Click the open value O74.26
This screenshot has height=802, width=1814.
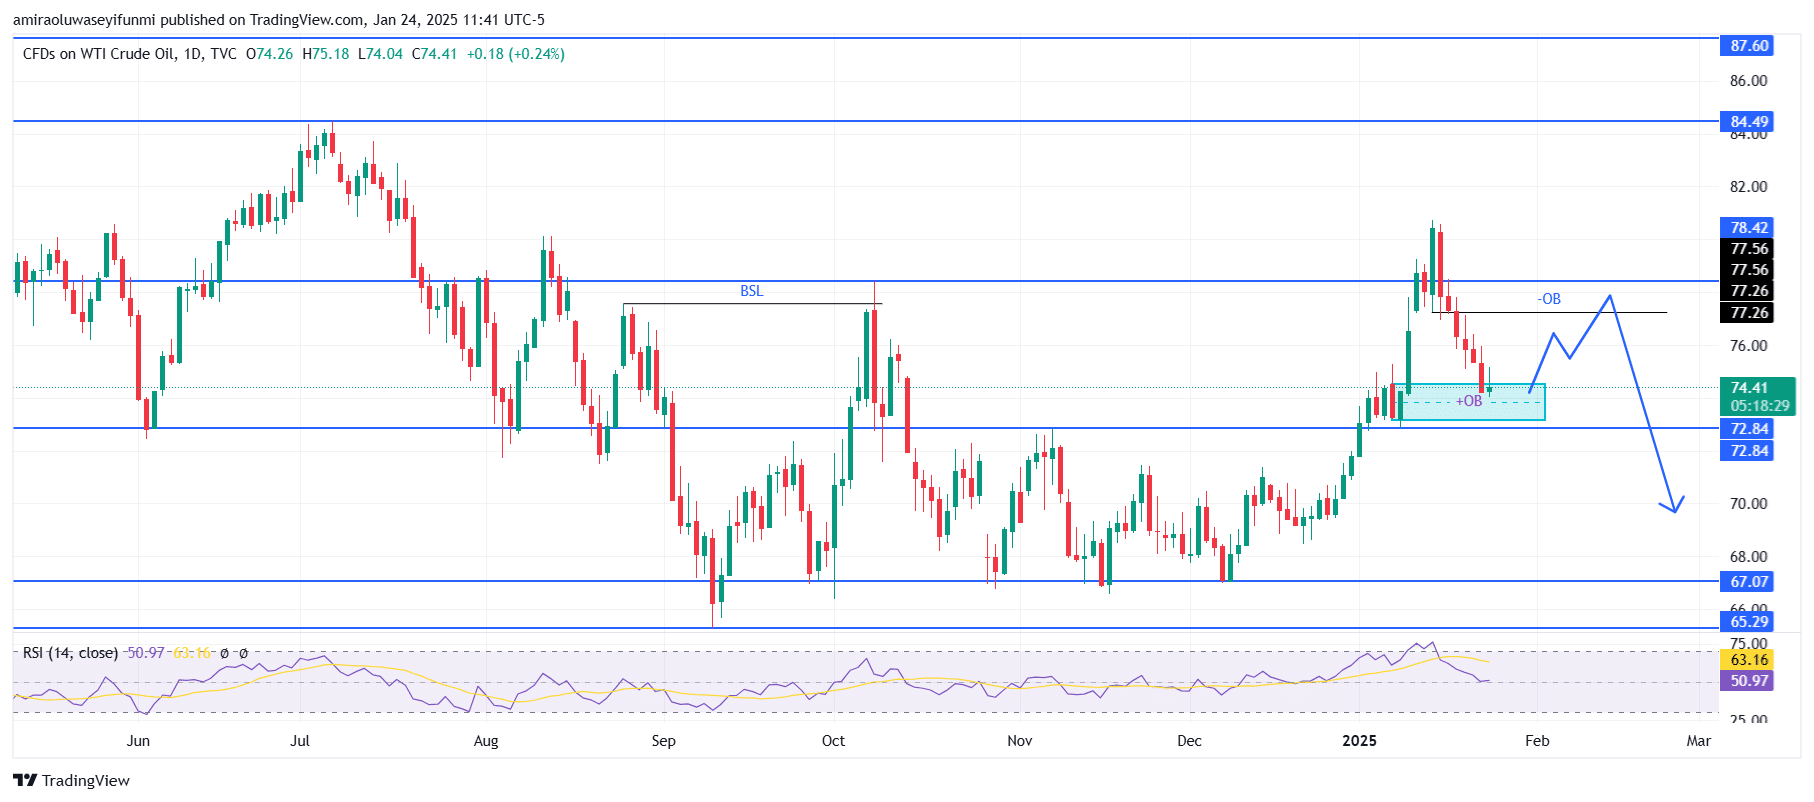pos(270,54)
